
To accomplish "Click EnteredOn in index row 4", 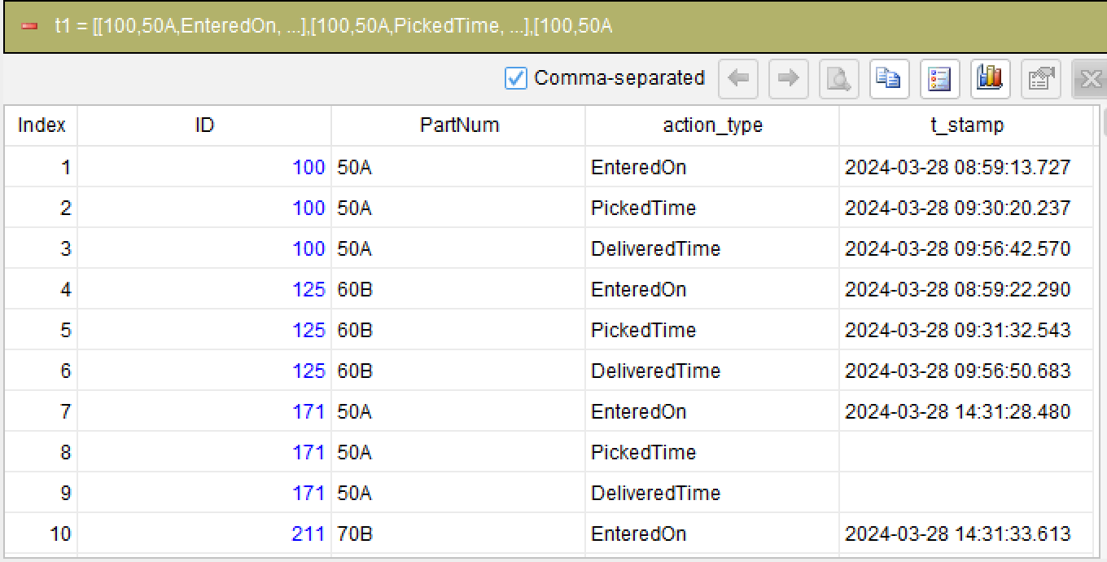I will [x=638, y=289].
